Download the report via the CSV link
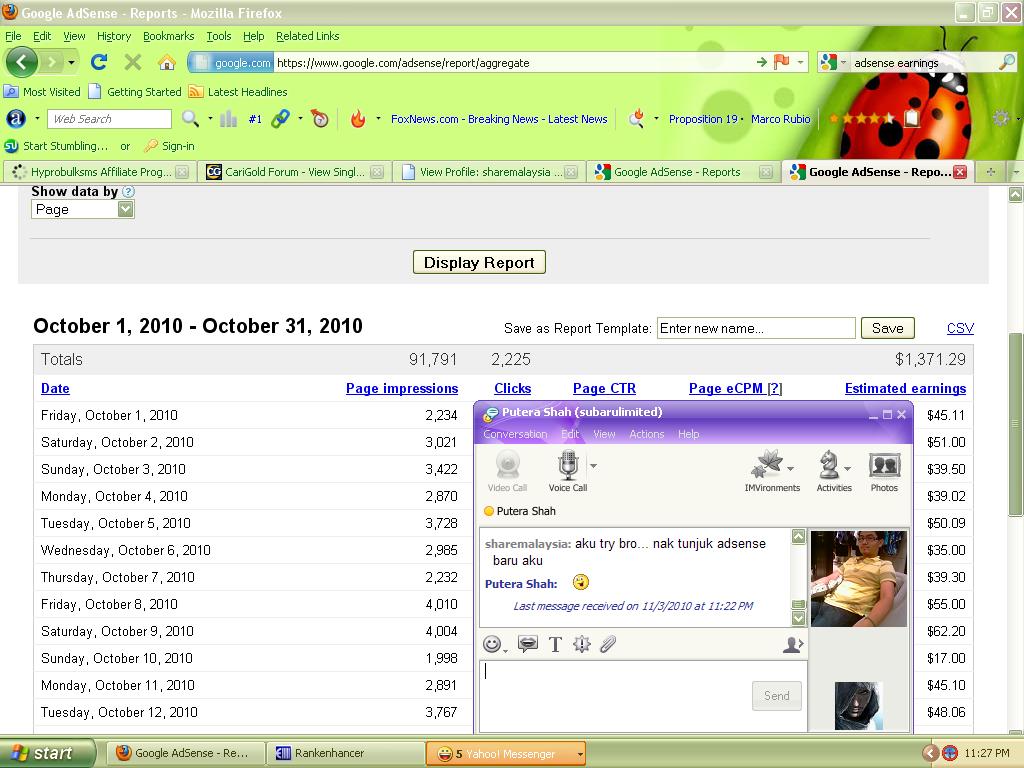The width and height of the screenshot is (1024, 768). [x=960, y=328]
